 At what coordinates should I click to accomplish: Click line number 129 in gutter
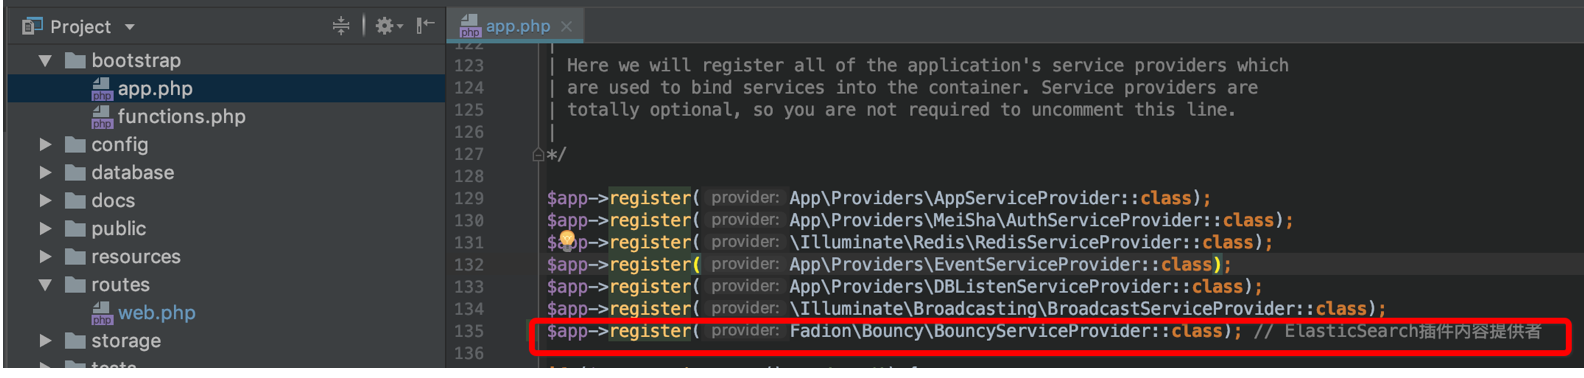pos(468,198)
